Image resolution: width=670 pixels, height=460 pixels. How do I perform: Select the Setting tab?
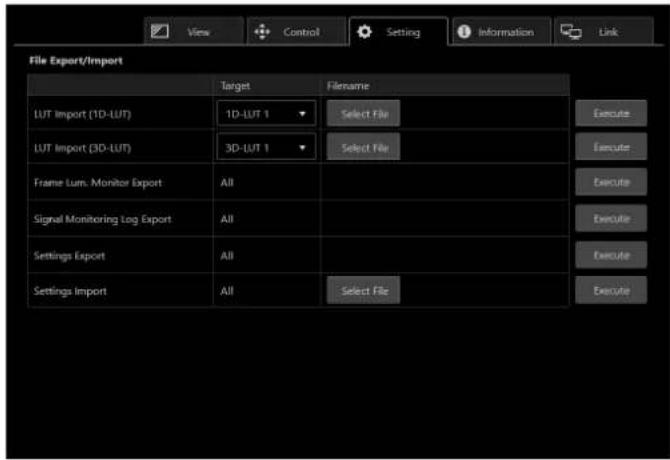[399, 31]
